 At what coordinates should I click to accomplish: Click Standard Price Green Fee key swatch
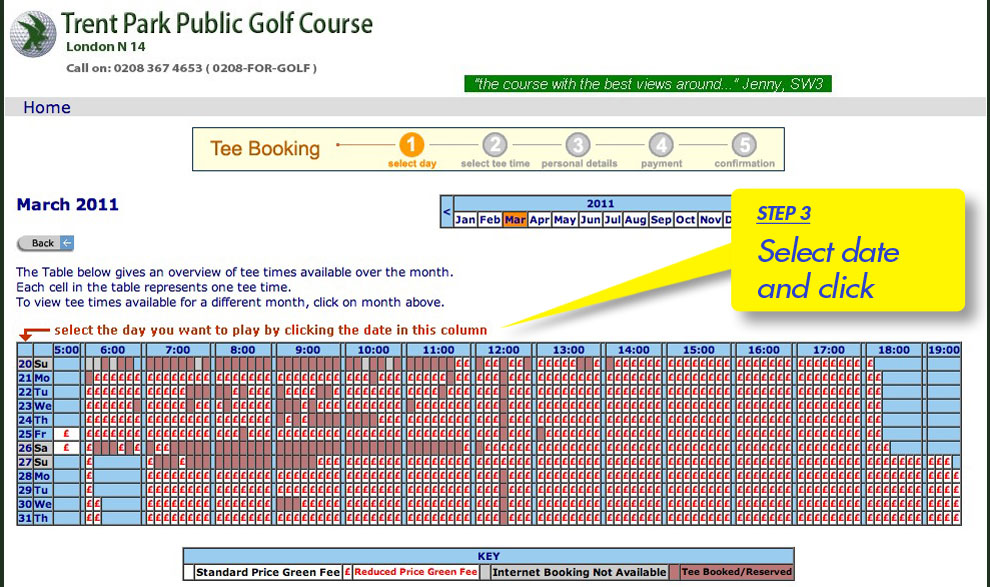[188, 572]
